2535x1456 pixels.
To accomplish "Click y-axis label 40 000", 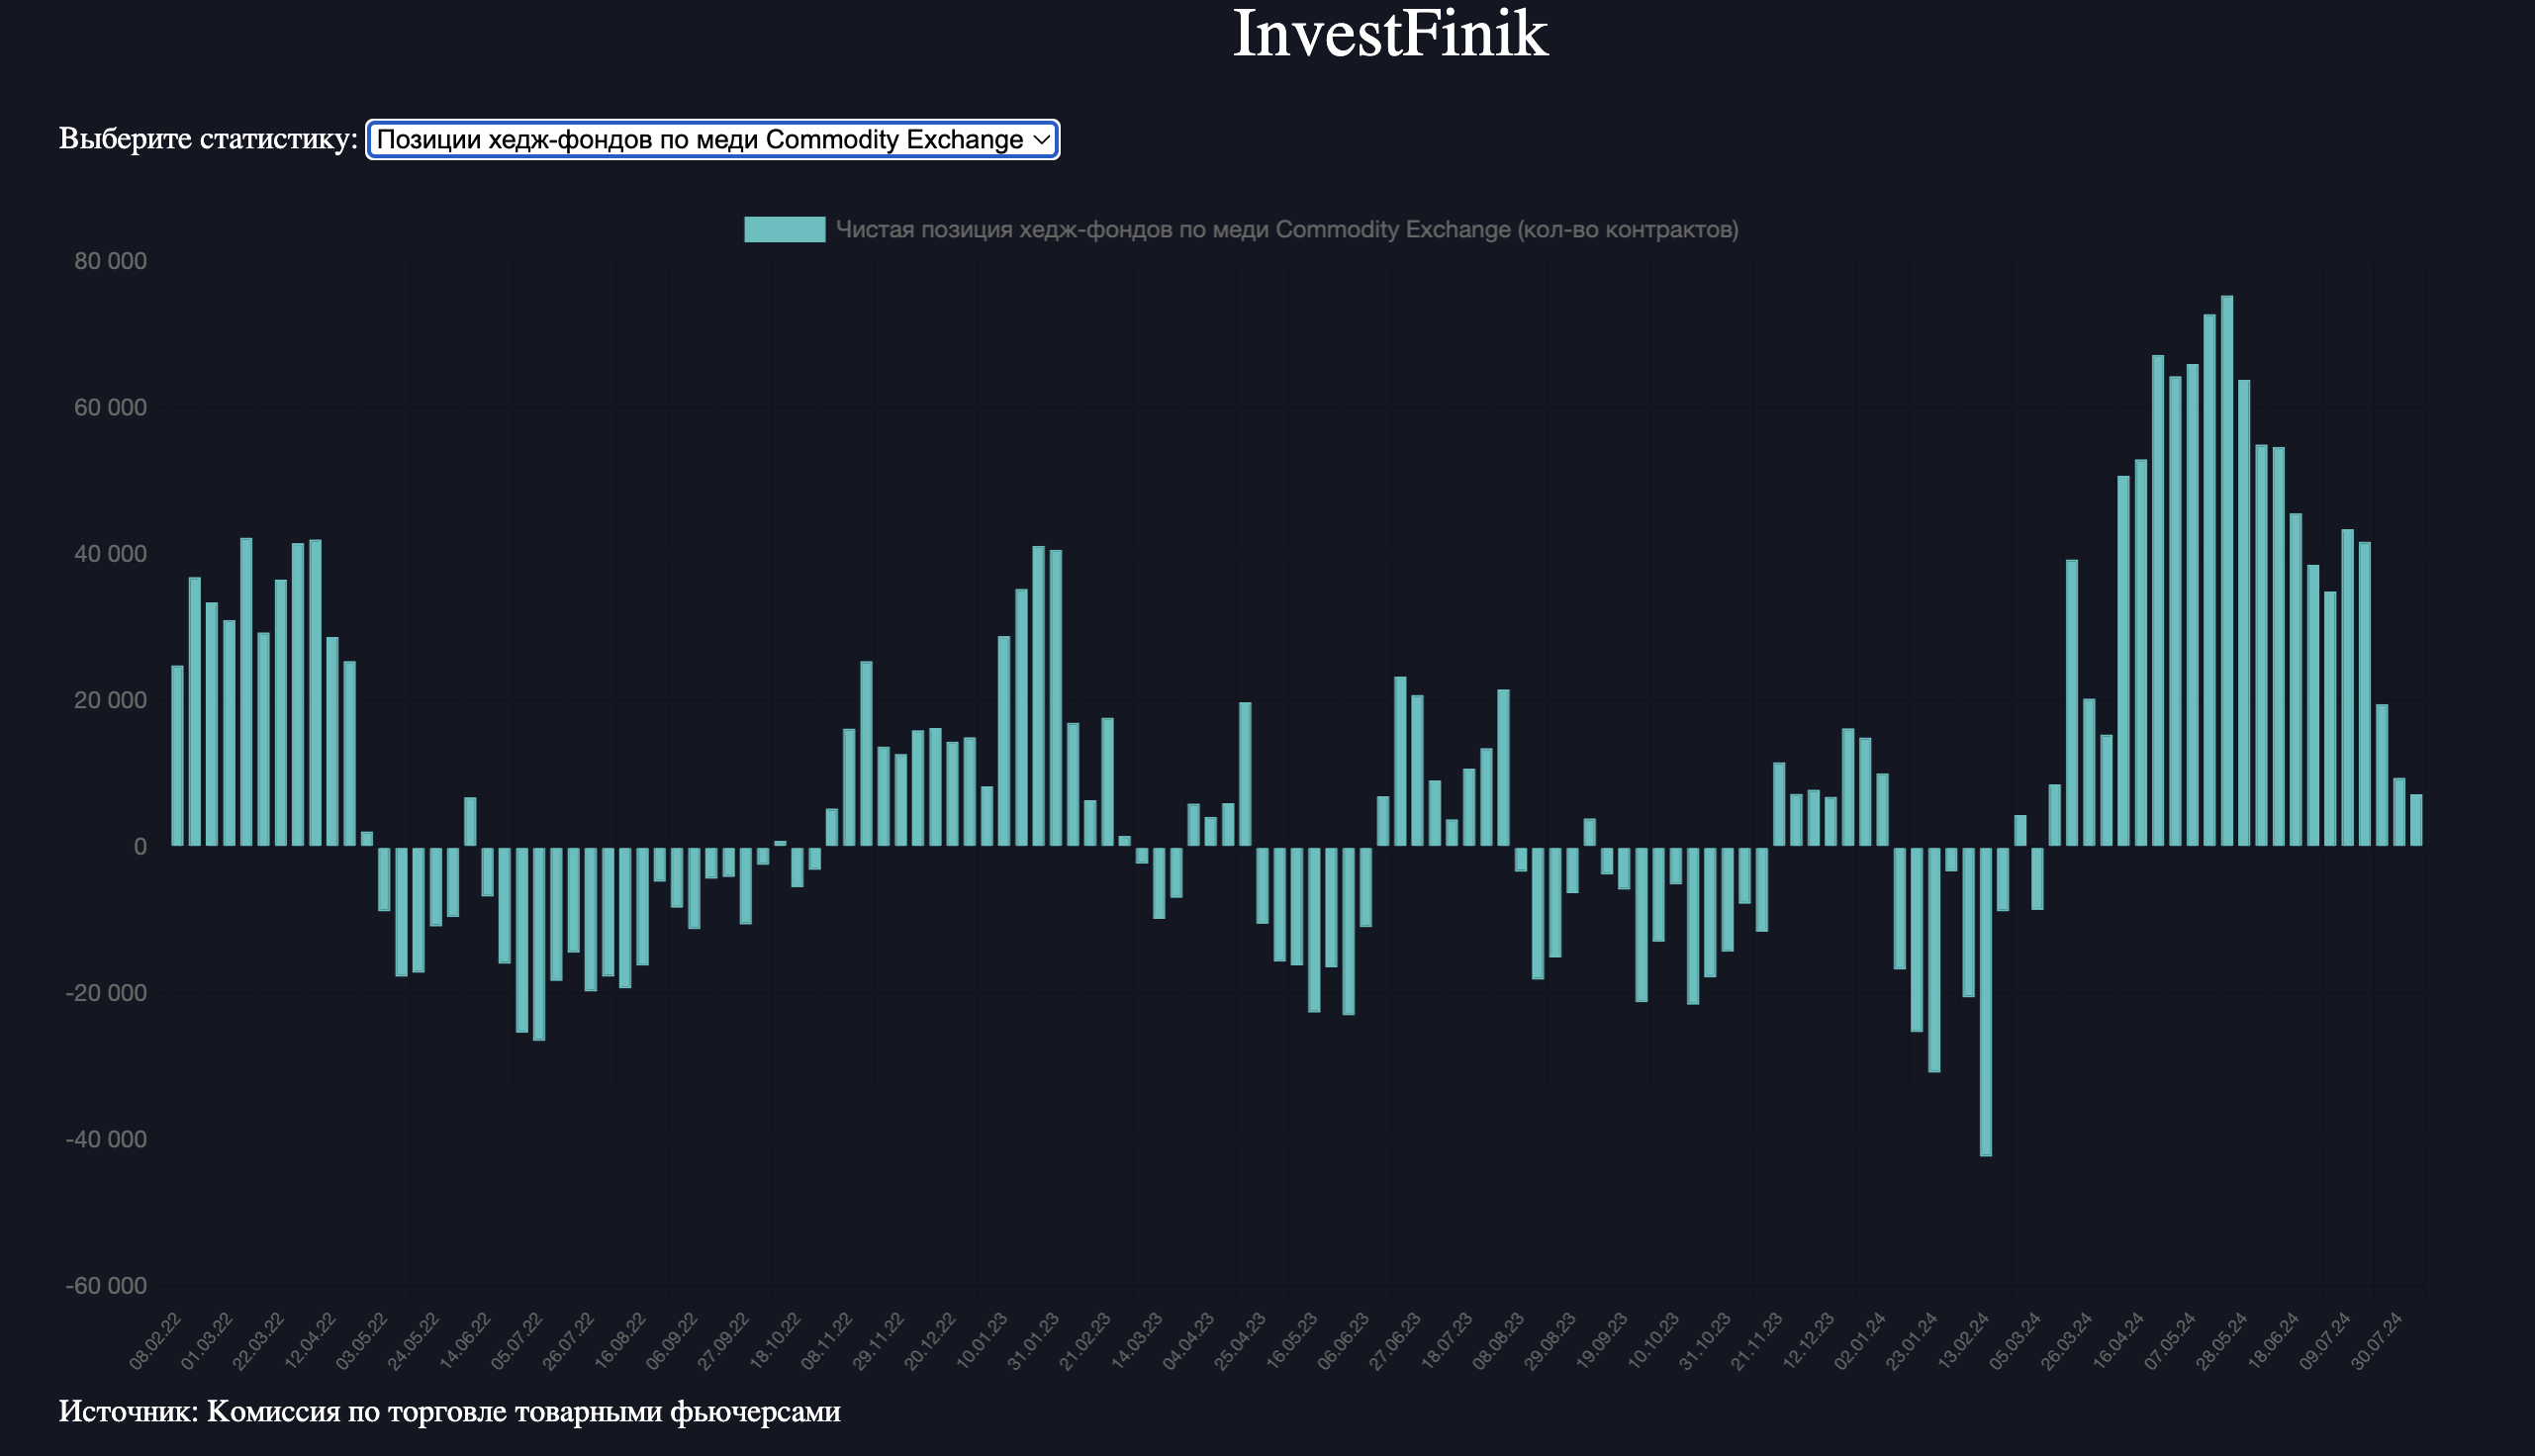I will coord(110,554).
